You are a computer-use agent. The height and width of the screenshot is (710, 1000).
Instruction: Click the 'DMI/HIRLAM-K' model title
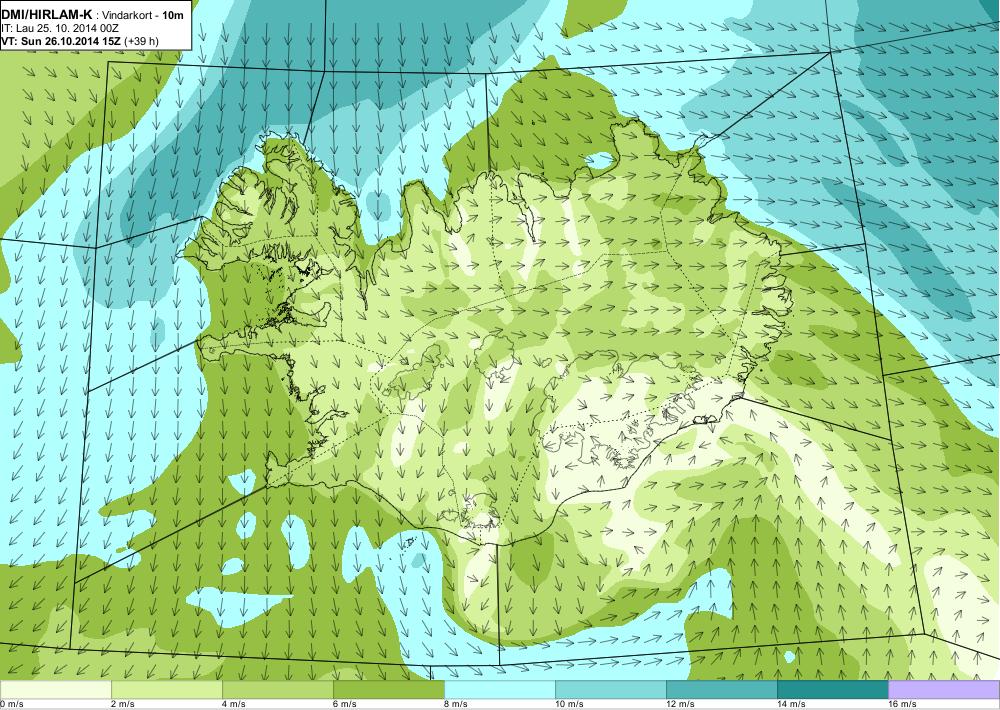click(47, 14)
